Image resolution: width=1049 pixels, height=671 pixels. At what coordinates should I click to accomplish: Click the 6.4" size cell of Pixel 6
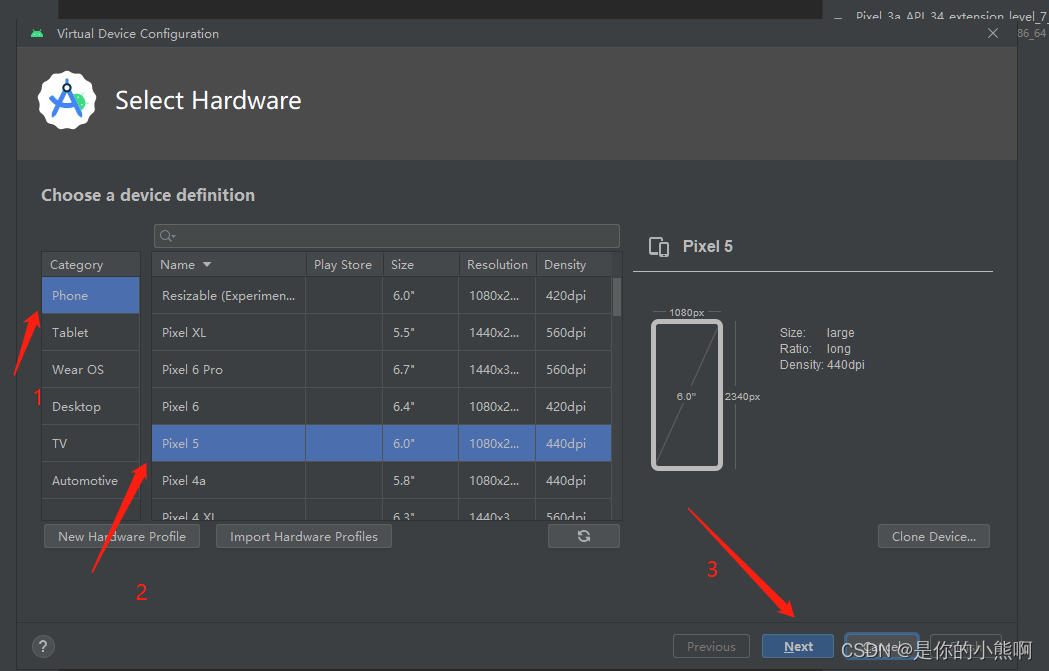pyautogui.click(x=421, y=407)
